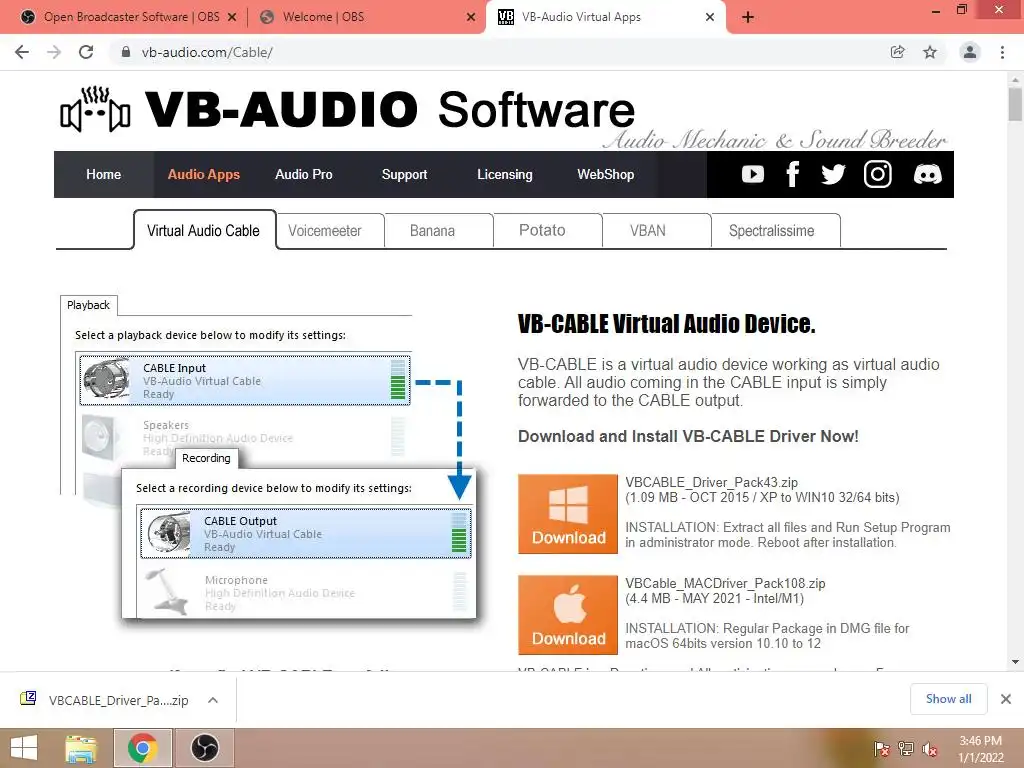Click the network tray icon
The width and height of the screenshot is (1024, 768).
[x=906, y=749]
